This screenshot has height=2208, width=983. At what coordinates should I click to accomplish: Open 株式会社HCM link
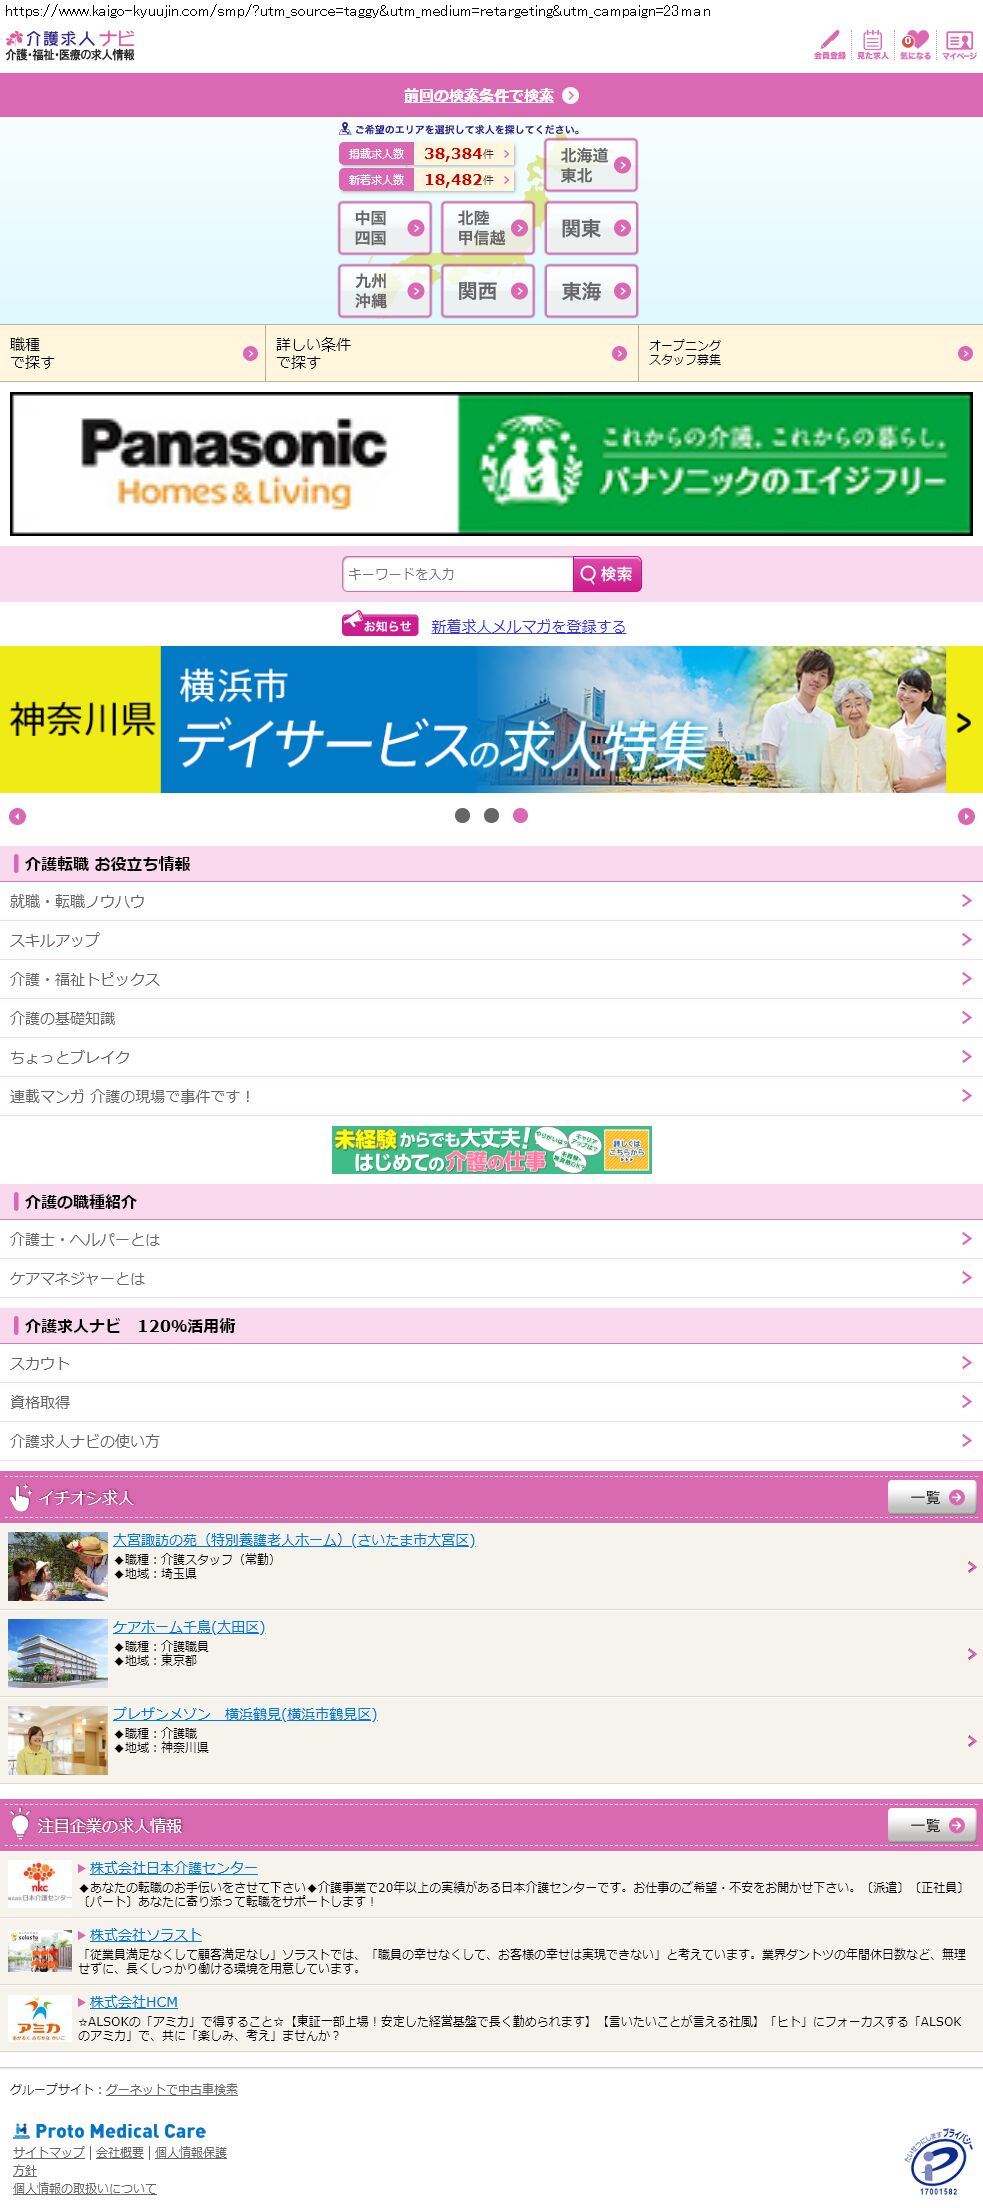134,2001
